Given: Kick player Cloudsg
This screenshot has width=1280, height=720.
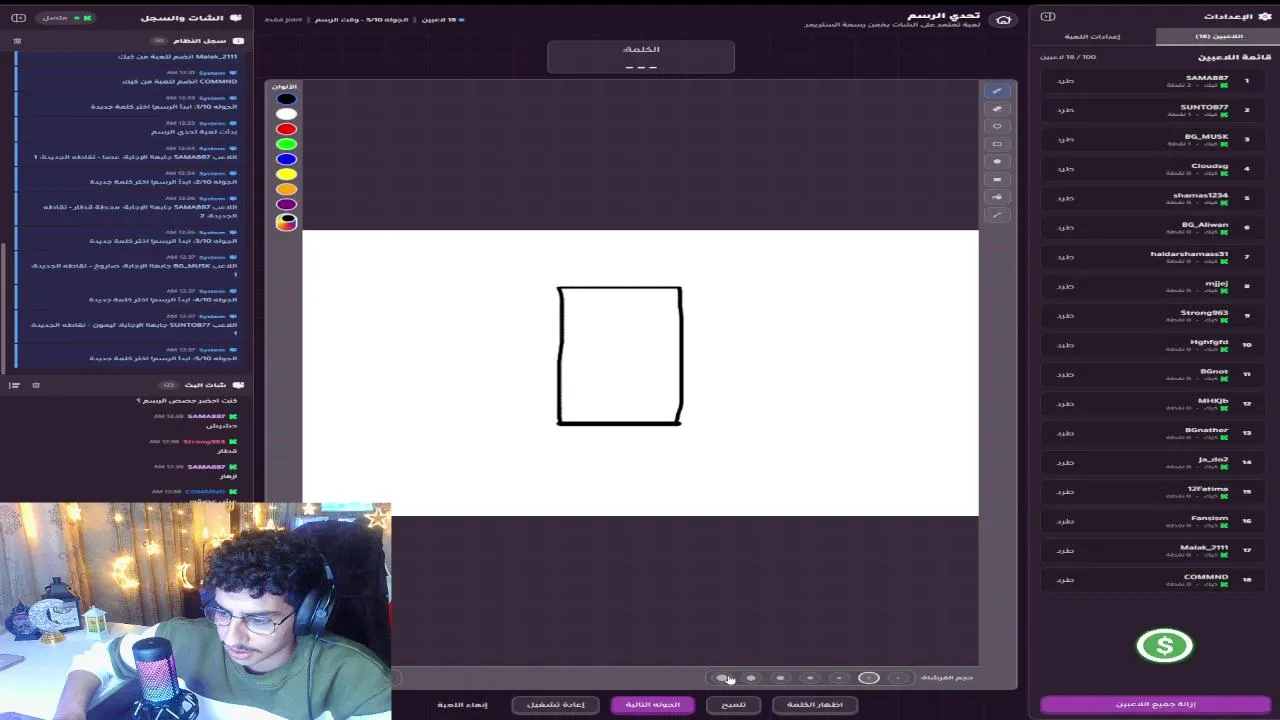Looking at the screenshot, I should pos(1066,169).
